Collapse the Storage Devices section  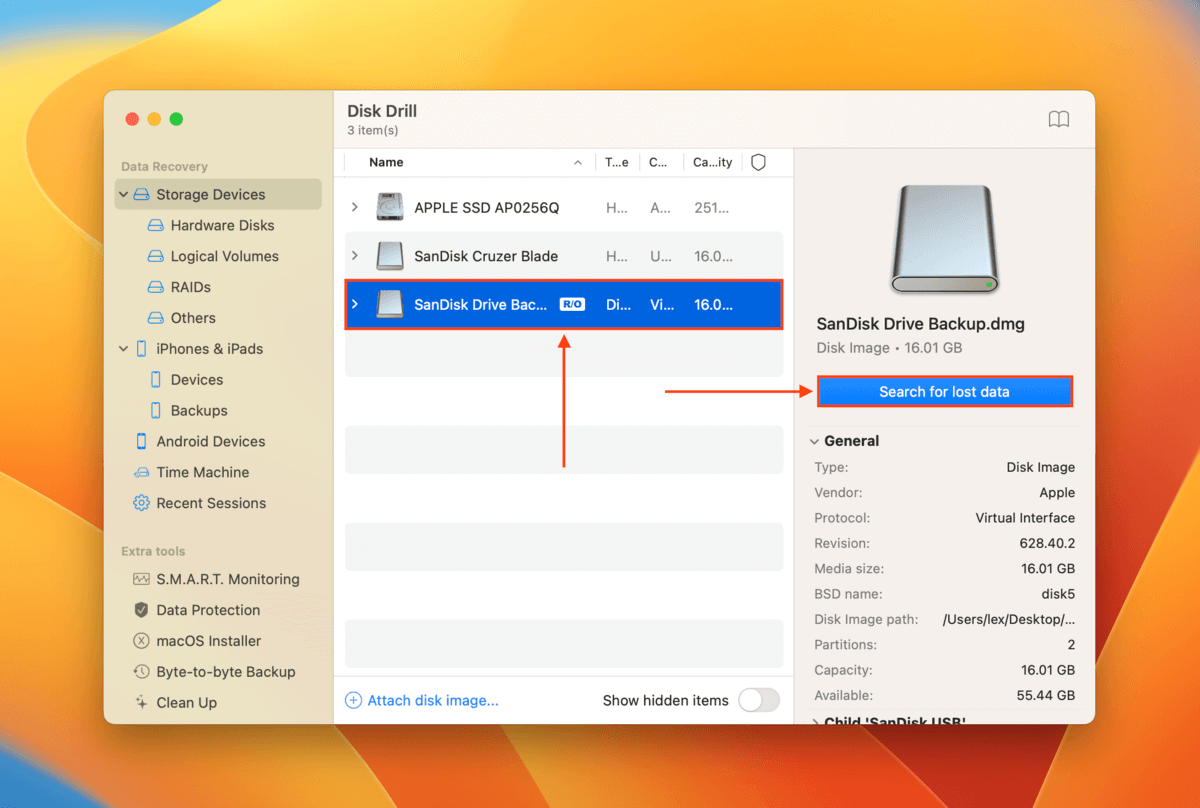point(124,195)
